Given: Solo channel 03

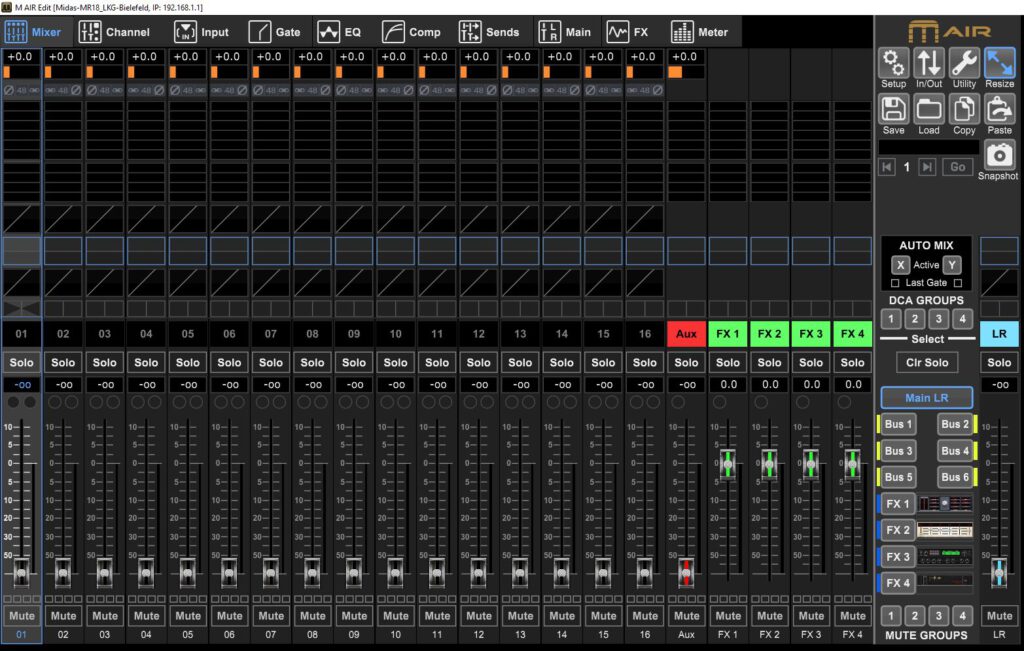Looking at the screenshot, I should (104, 362).
